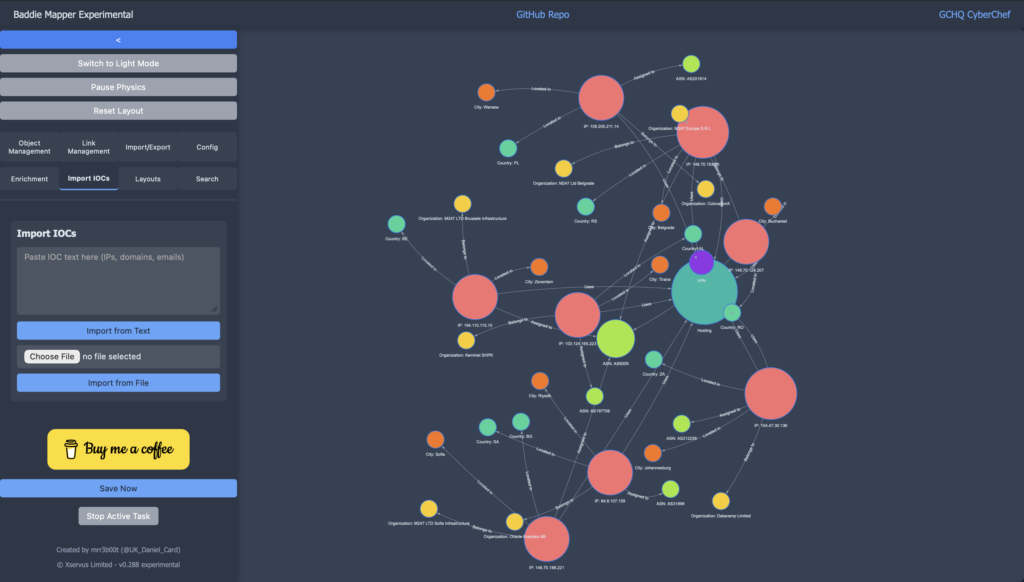Click the City: Warsaw orange node
The width and height of the screenshot is (1024, 582).
[x=486, y=92]
